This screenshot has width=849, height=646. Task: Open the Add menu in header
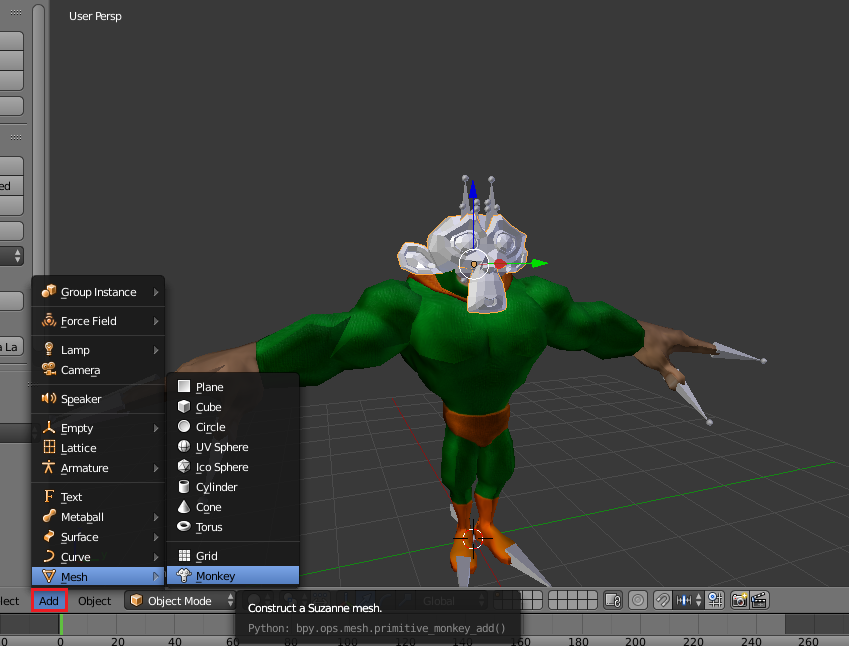49,601
